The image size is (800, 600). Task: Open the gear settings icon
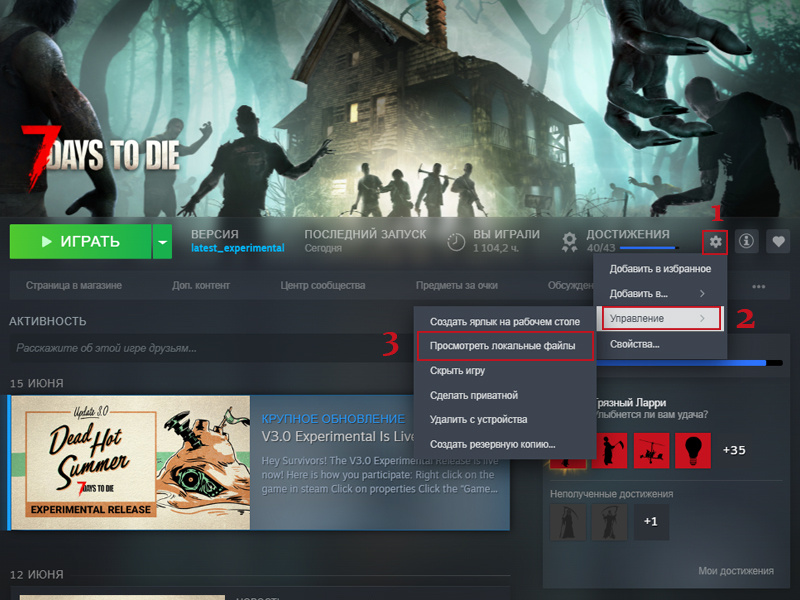click(715, 242)
